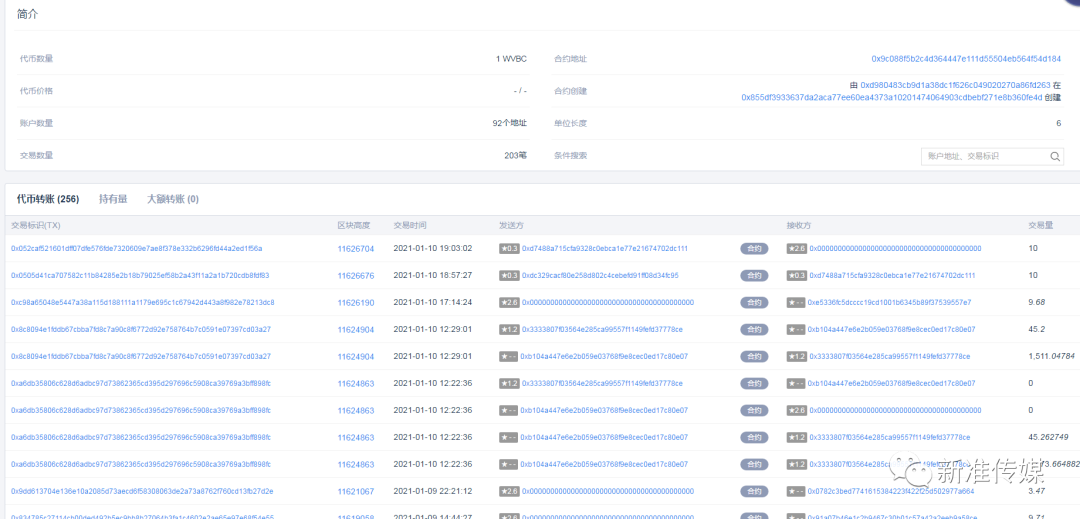Click the ★0.3 receiver badge in block 11626676 row
Screen dimensions: 1080x519
point(797,275)
